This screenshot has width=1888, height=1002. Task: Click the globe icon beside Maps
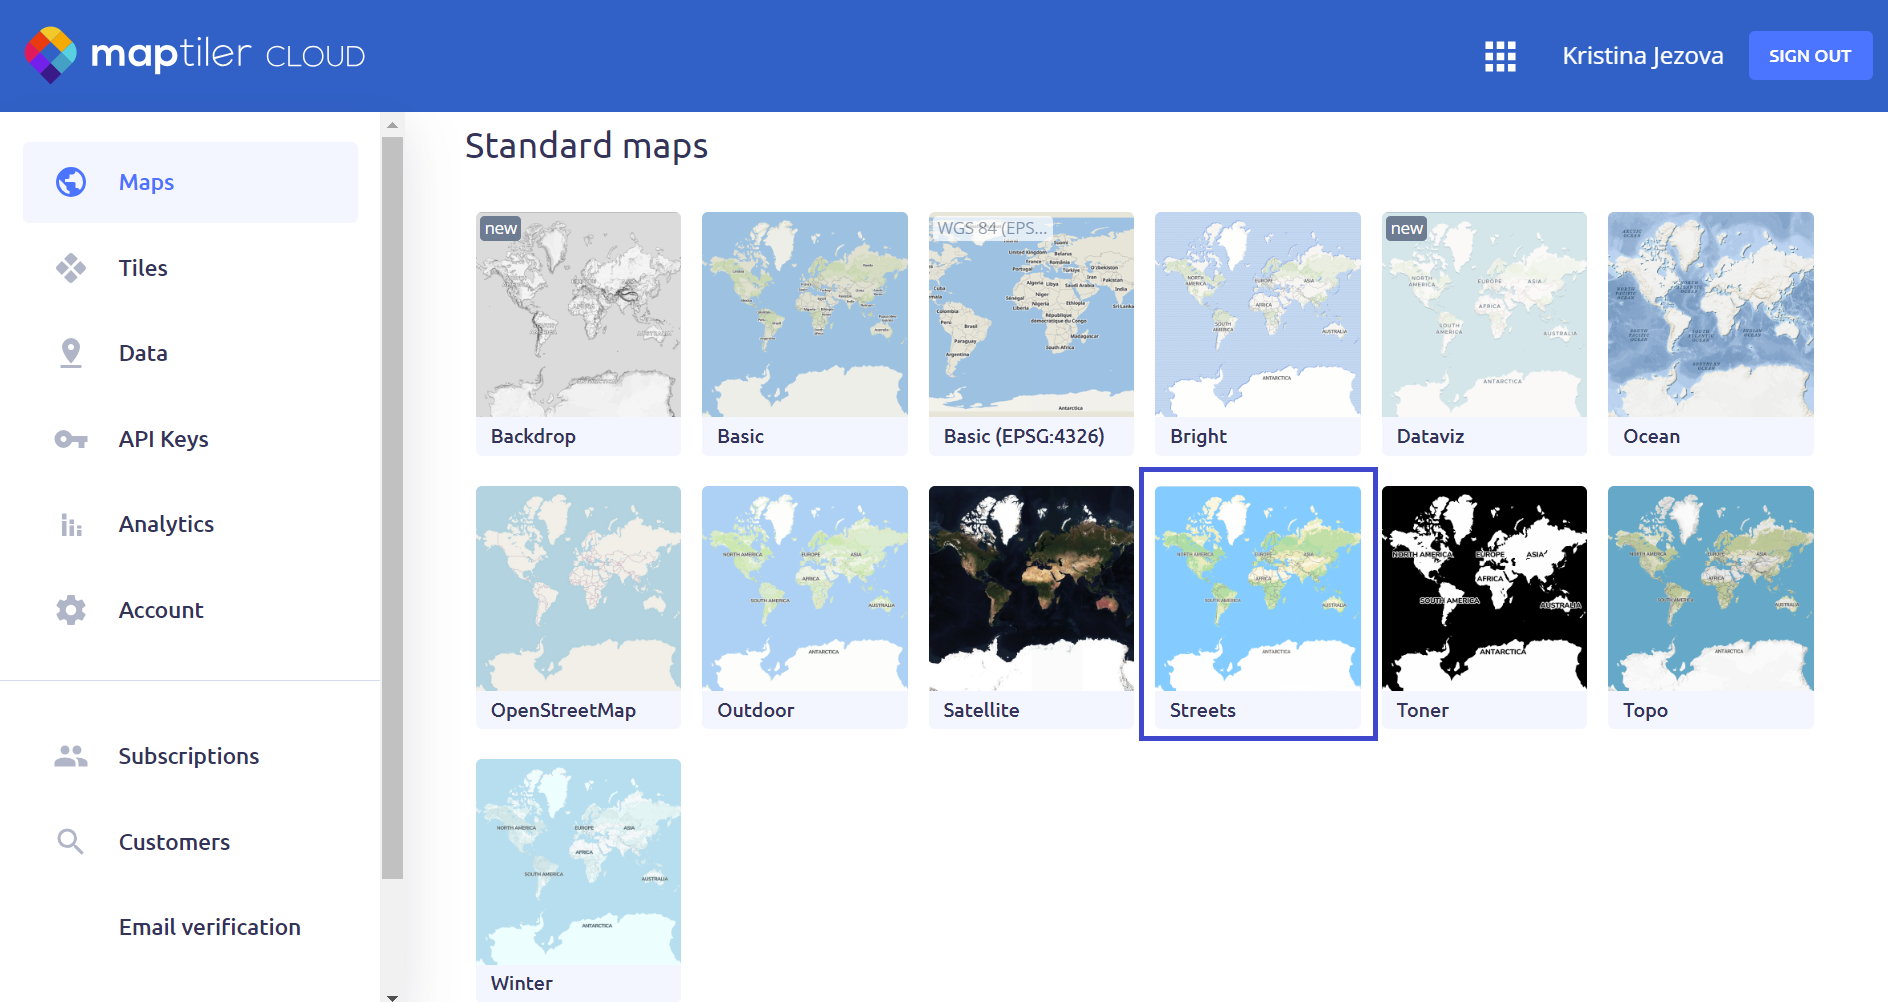tap(71, 182)
